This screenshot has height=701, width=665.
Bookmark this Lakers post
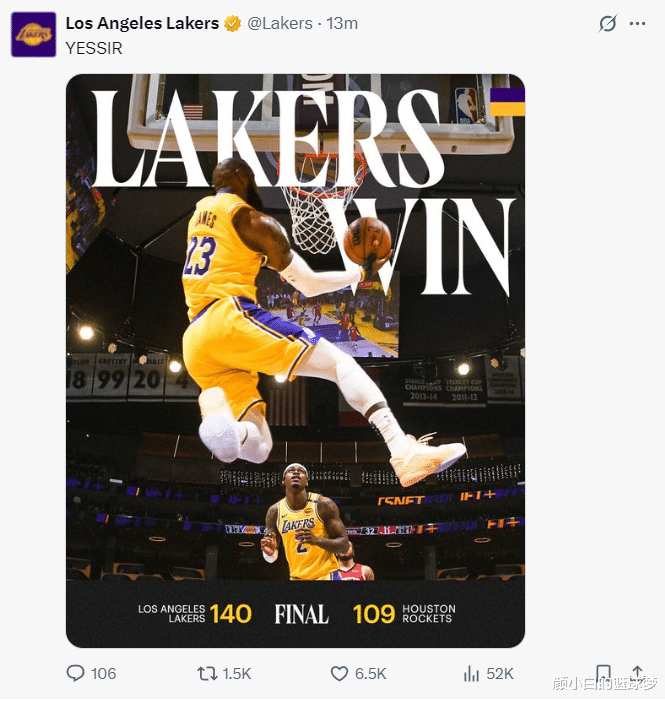603,673
